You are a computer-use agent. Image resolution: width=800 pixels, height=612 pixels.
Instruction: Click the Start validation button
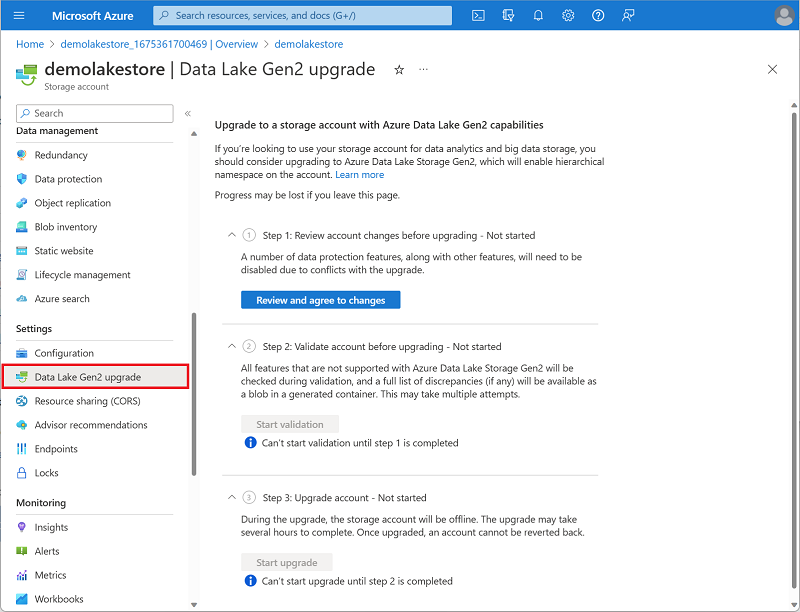(x=290, y=424)
